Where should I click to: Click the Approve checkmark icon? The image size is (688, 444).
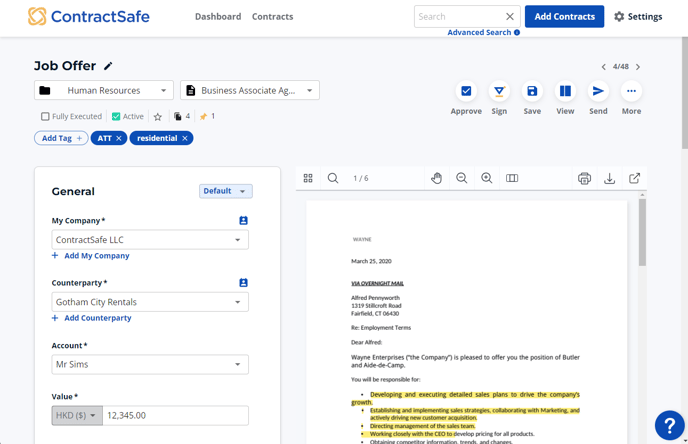(466, 91)
